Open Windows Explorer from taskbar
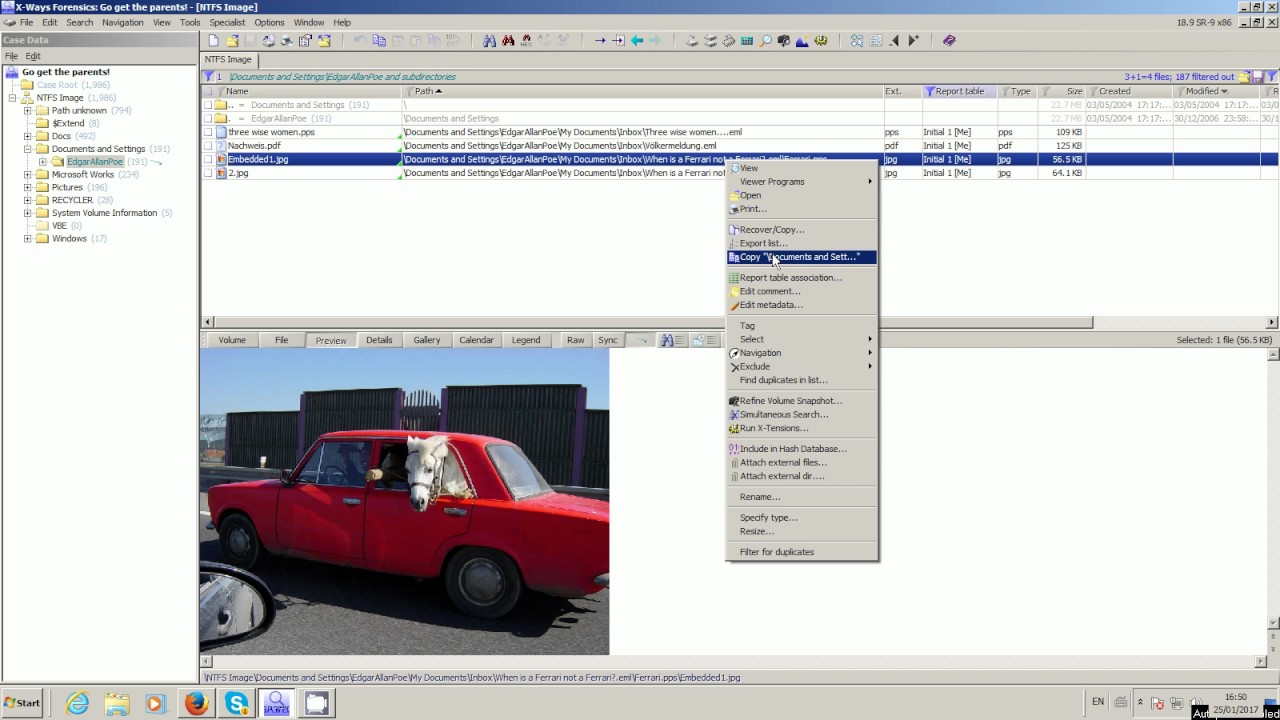 117,703
